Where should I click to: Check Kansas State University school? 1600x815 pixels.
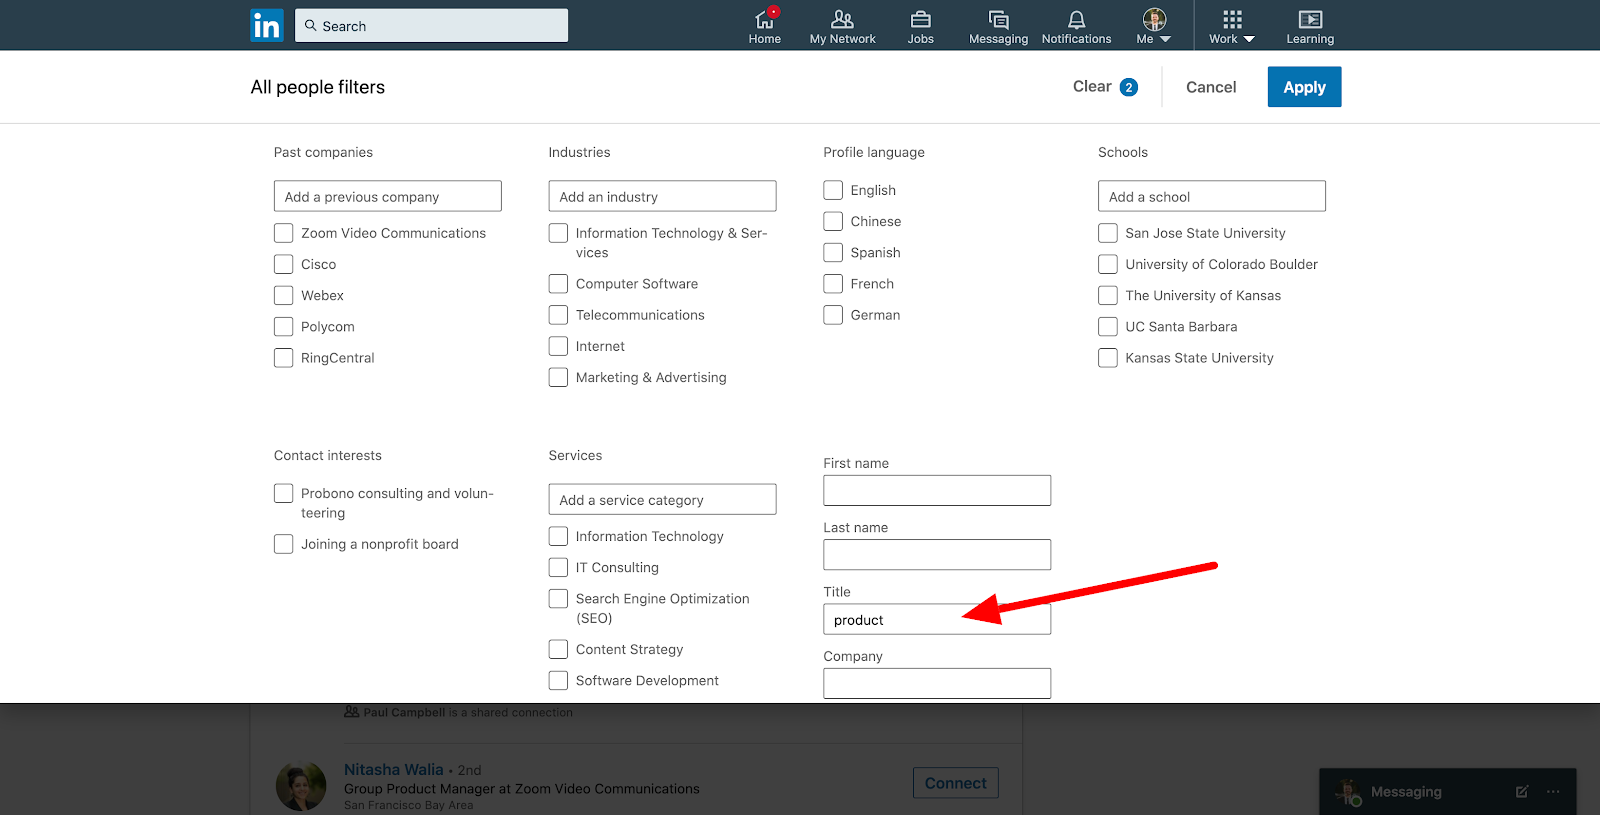coord(1107,357)
